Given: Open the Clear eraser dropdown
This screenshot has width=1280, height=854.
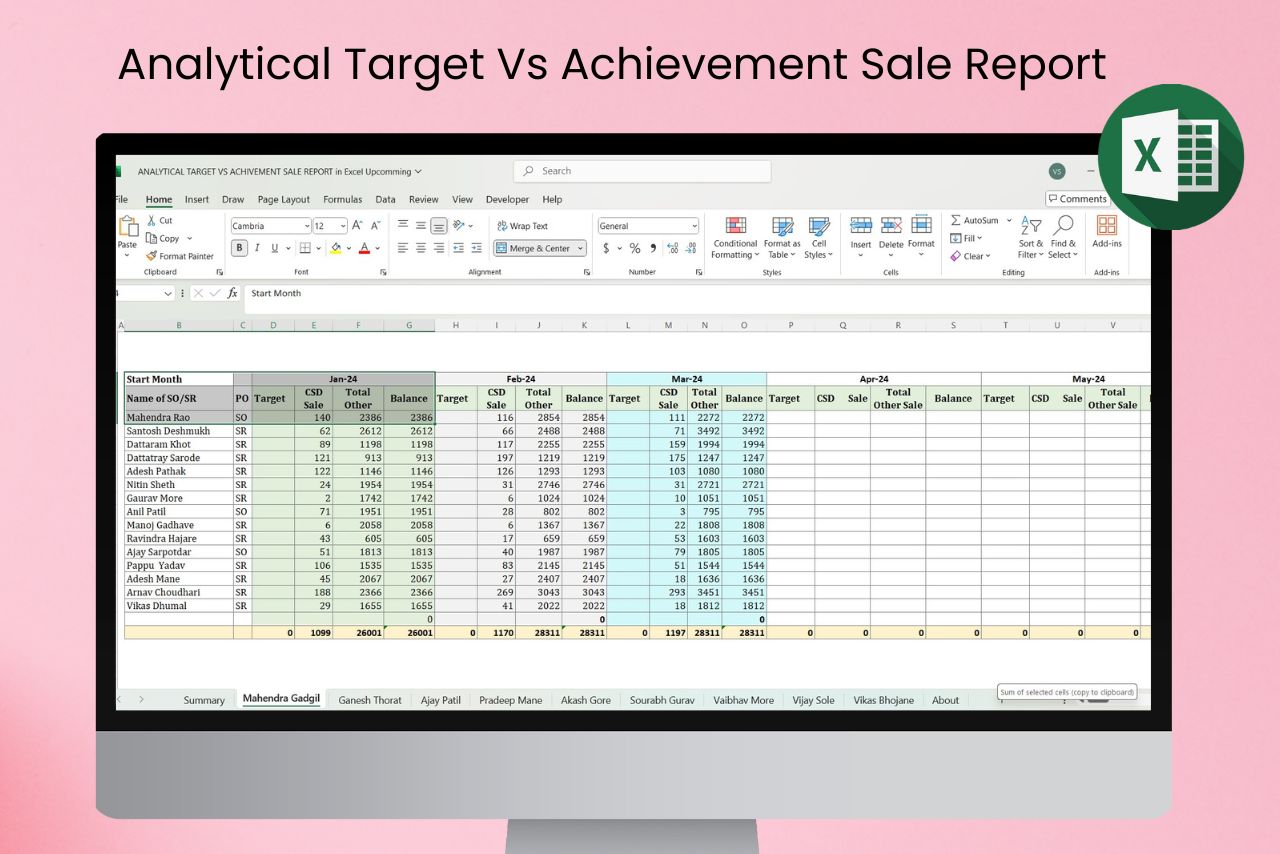Looking at the screenshot, I should [x=970, y=256].
